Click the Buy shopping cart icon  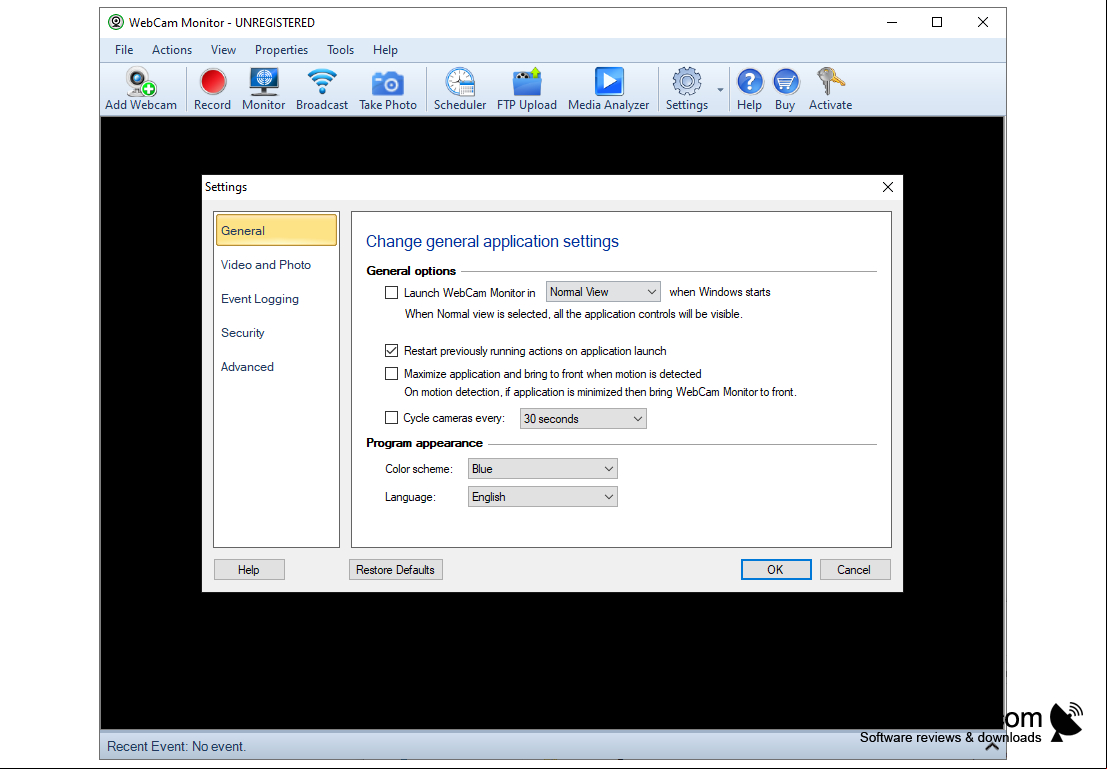click(x=785, y=89)
